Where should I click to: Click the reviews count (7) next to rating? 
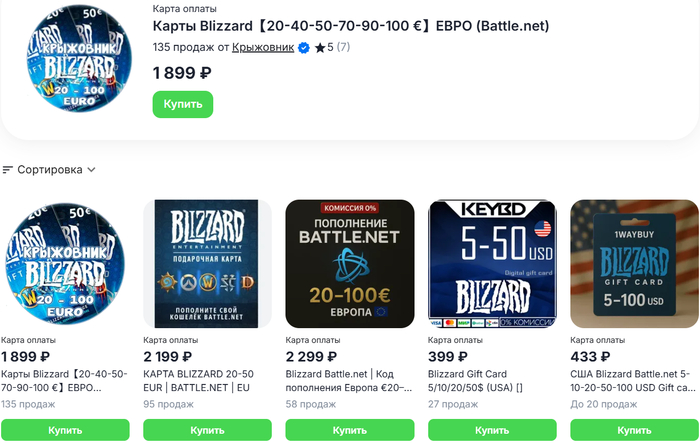(342, 47)
